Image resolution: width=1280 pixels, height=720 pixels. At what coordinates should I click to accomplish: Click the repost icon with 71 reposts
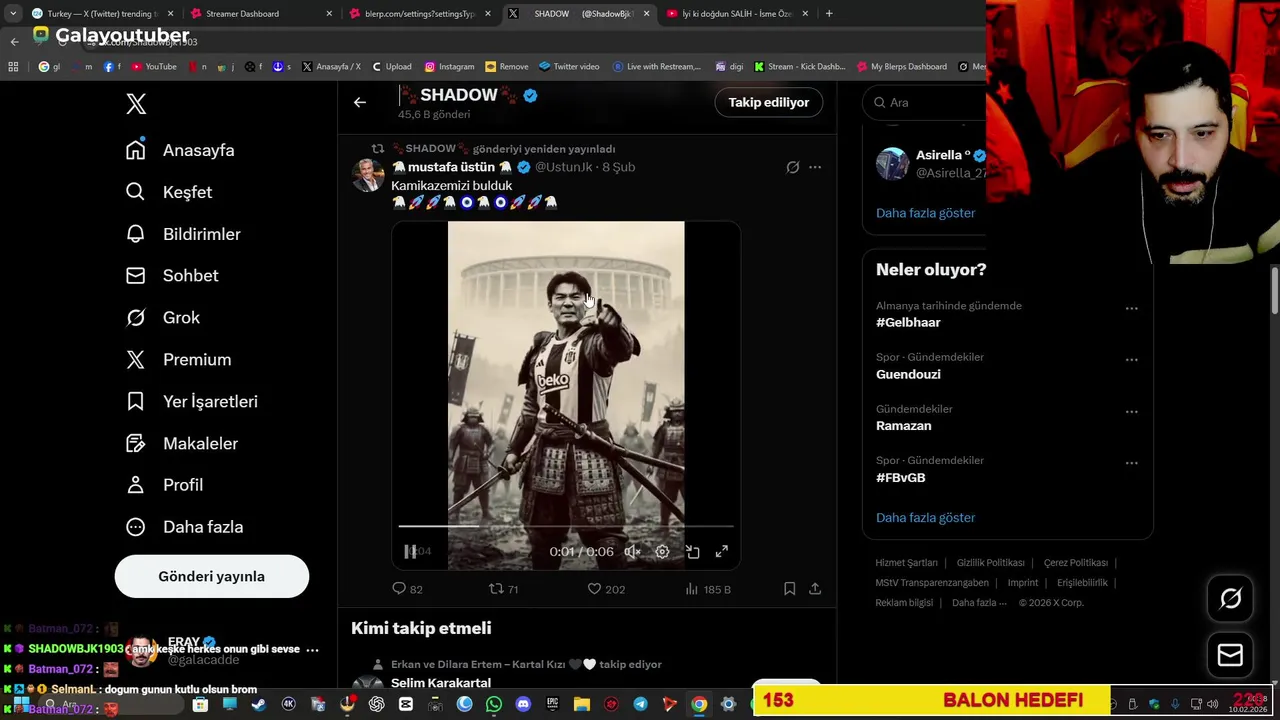pos(496,589)
